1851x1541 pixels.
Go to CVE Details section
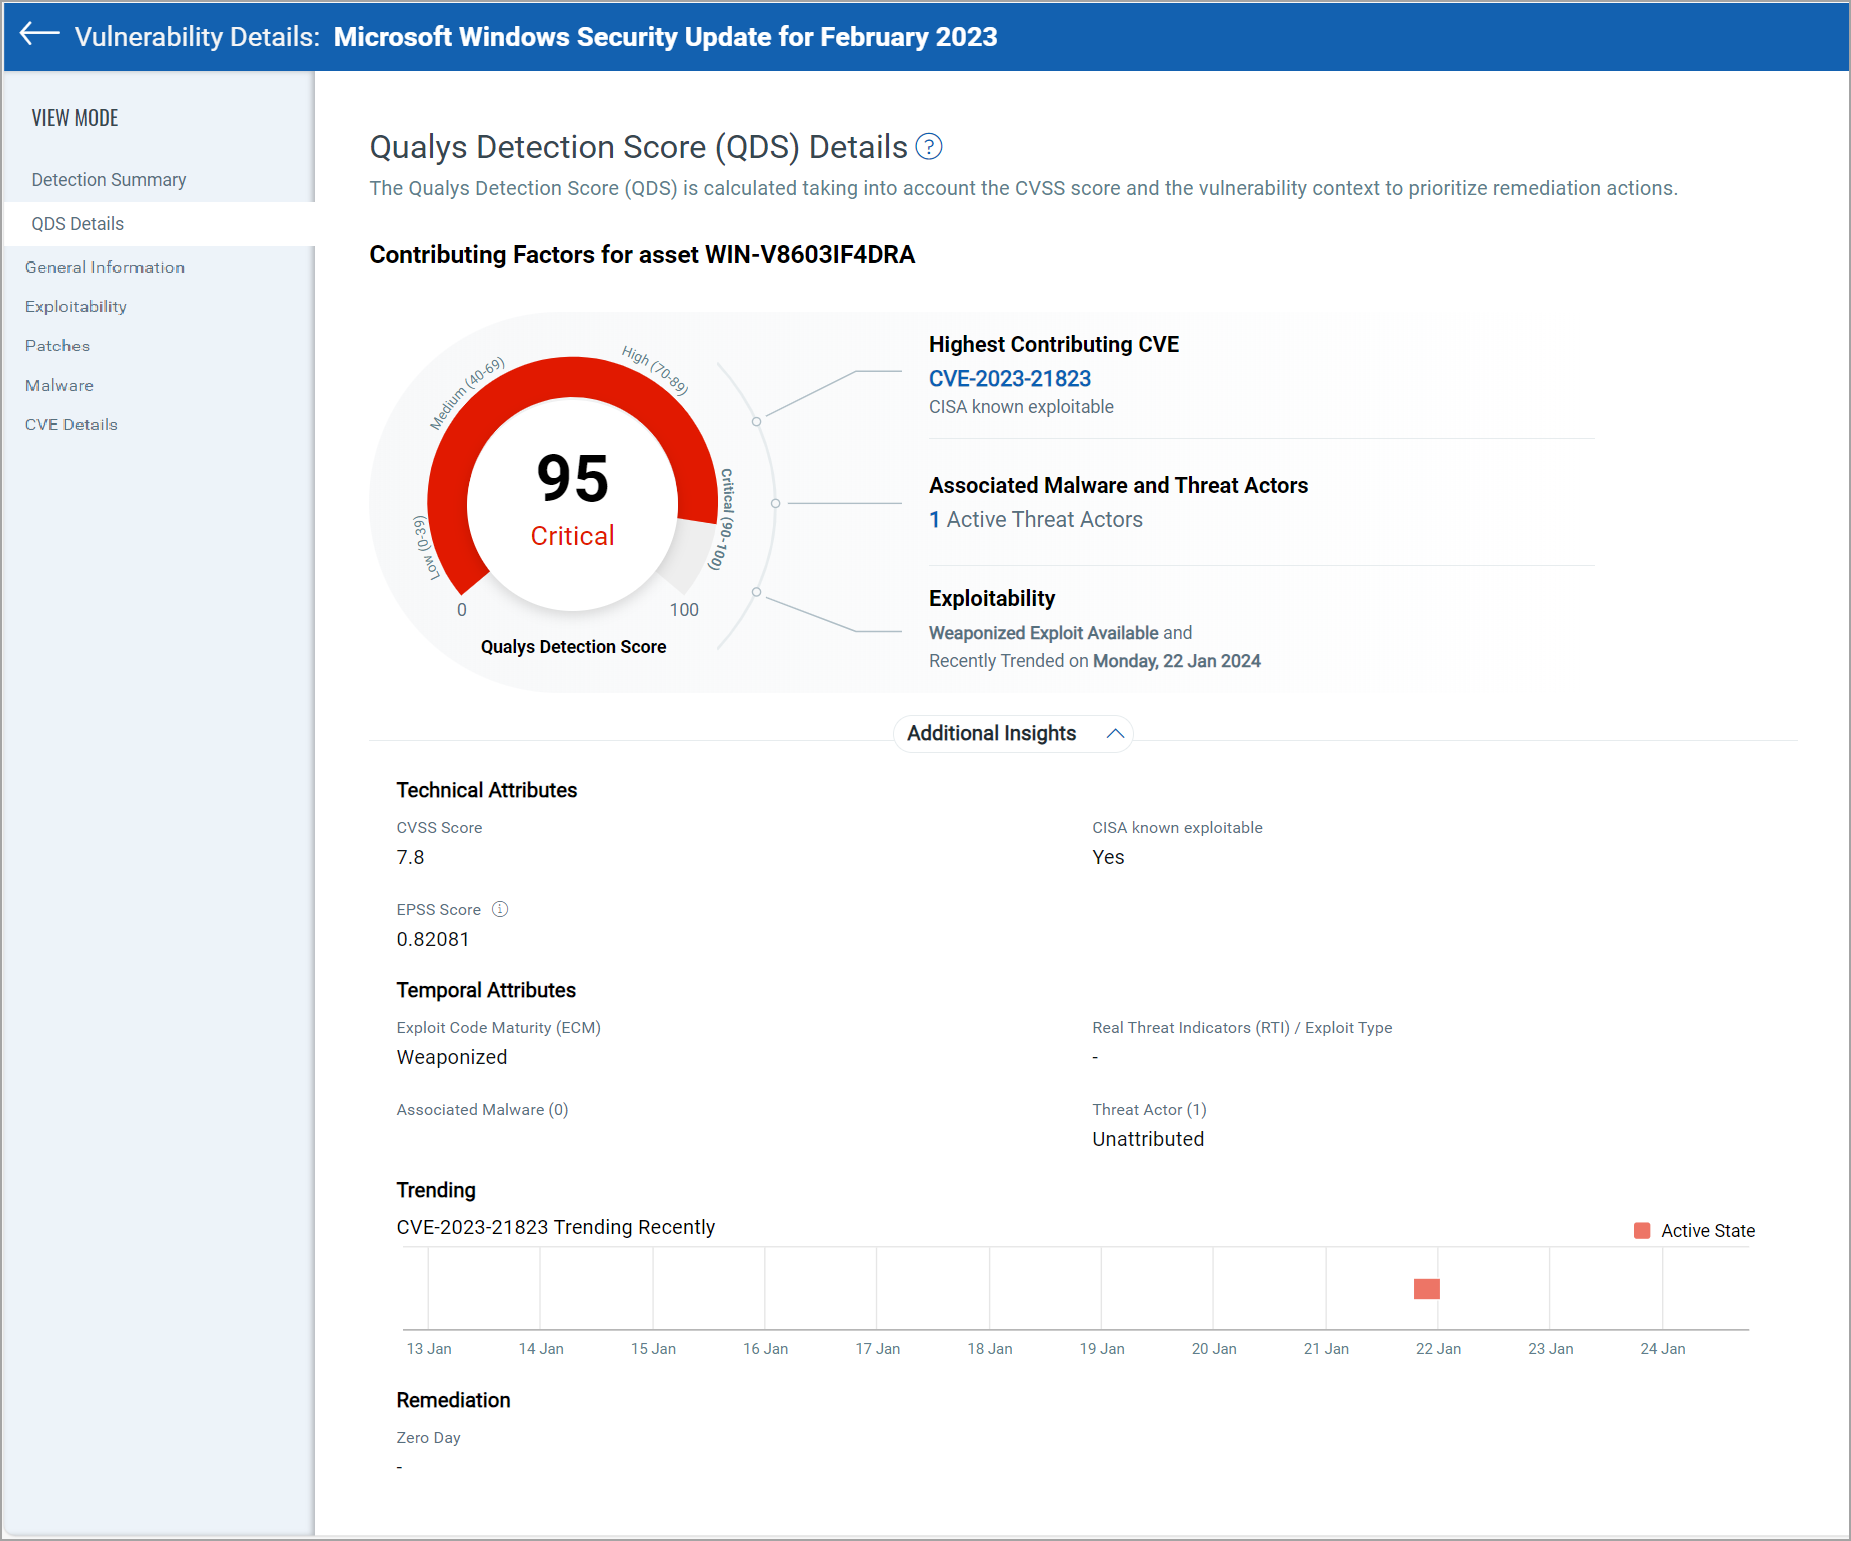[71, 424]
